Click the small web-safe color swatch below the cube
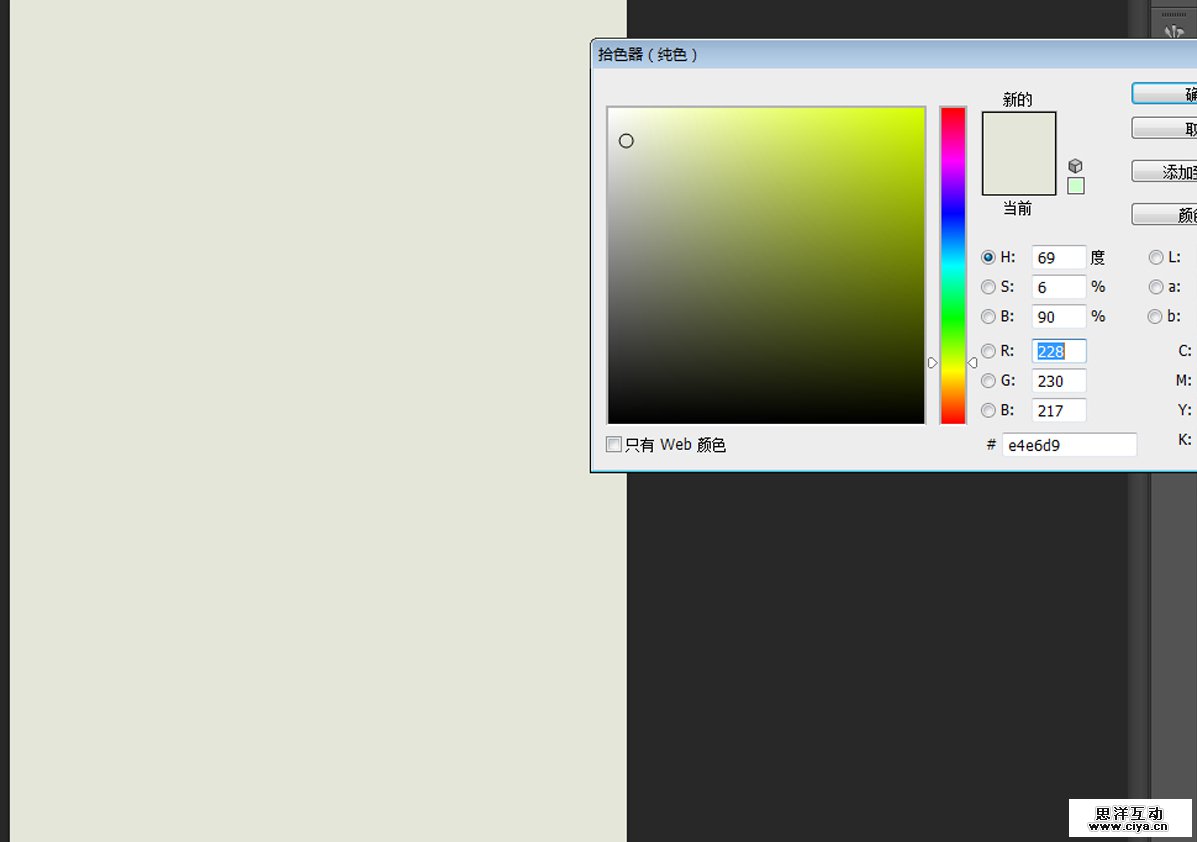The height and width of the screenshot is (842, 1197). click(1076, 185)
